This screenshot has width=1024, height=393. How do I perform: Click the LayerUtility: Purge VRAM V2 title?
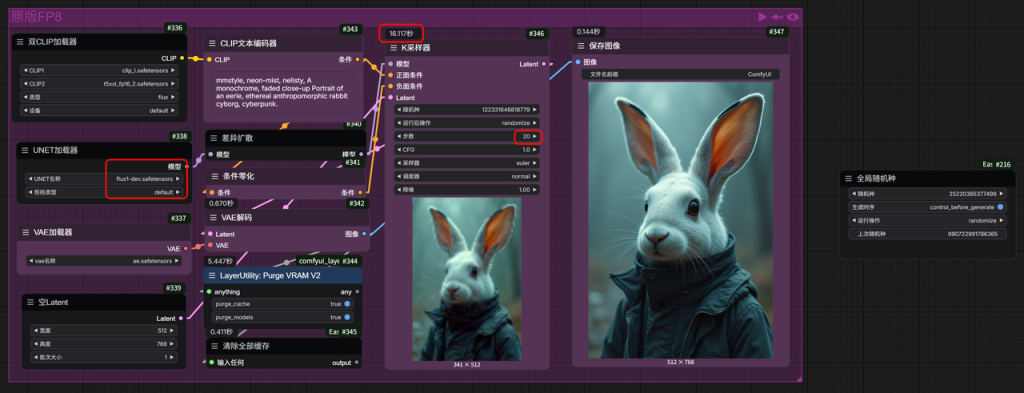(270, 275)
